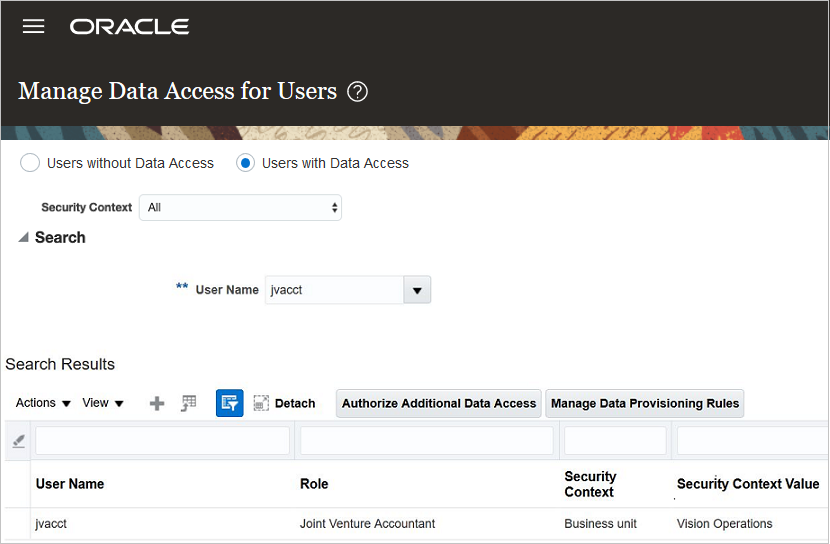Click the Role column filter field

pos(427,441)
